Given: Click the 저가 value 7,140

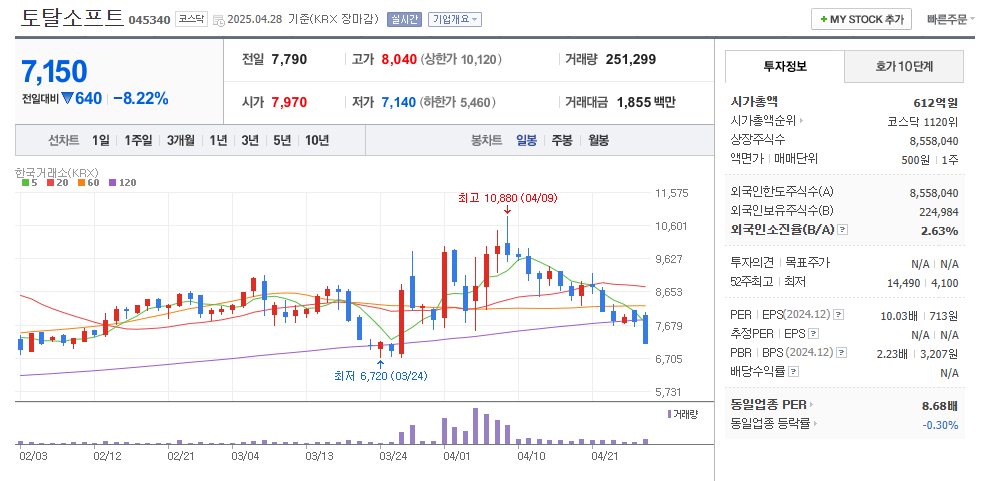Looking at the screenshot, I should point(399,102).
